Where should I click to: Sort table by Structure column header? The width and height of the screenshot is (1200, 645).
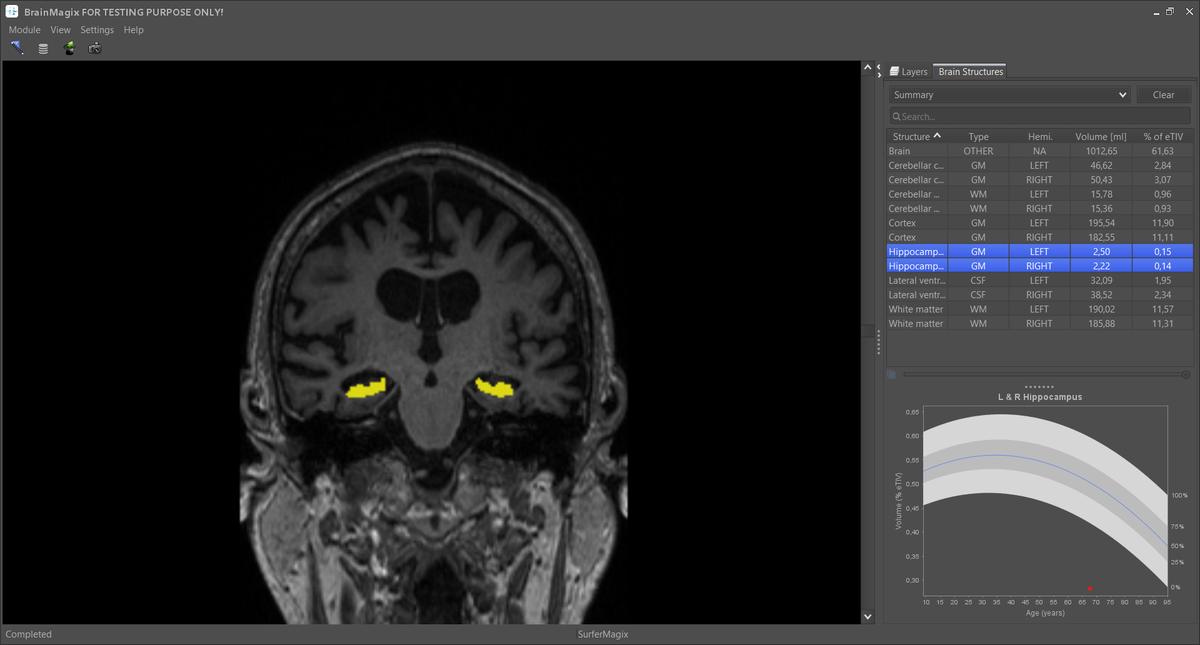tap(916, 136)
